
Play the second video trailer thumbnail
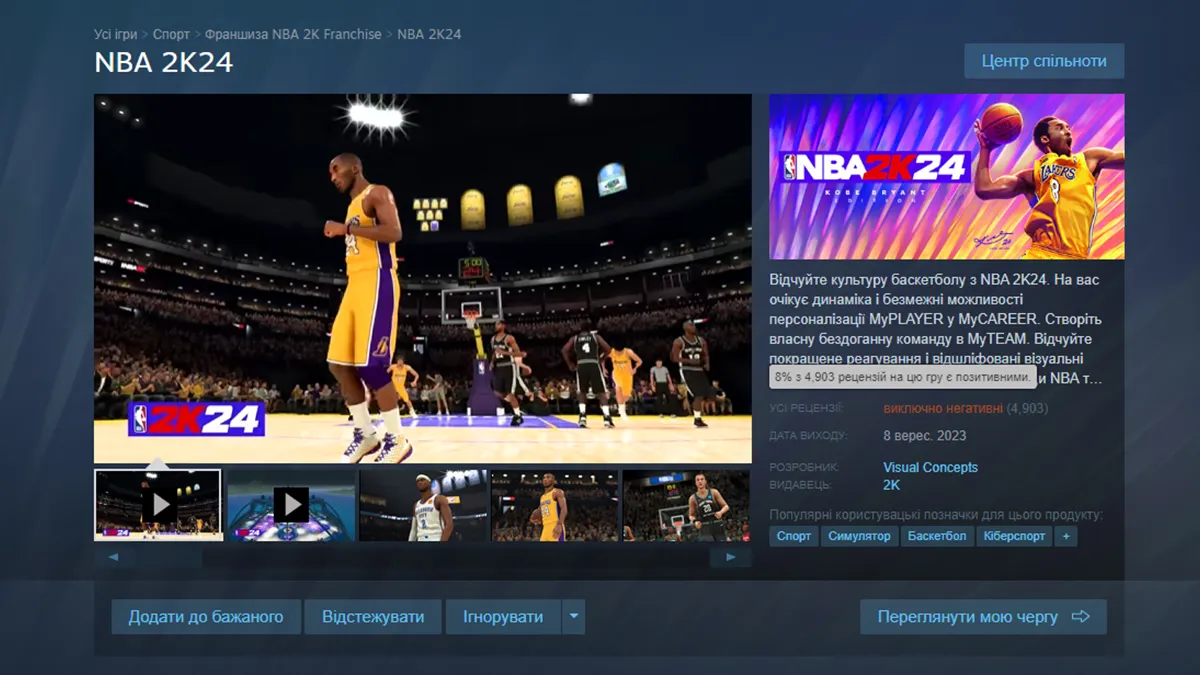point(291,505)
